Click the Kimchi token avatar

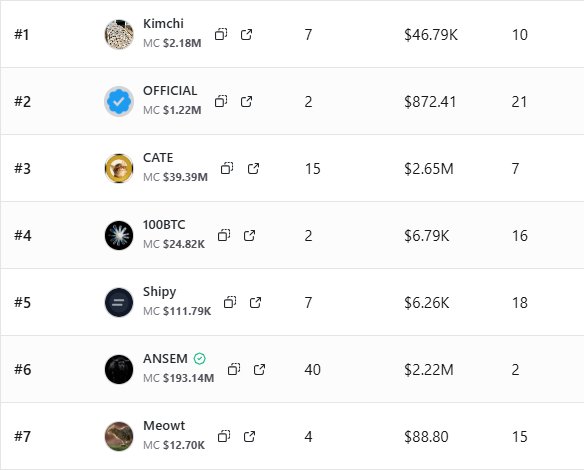click(119, 34)
